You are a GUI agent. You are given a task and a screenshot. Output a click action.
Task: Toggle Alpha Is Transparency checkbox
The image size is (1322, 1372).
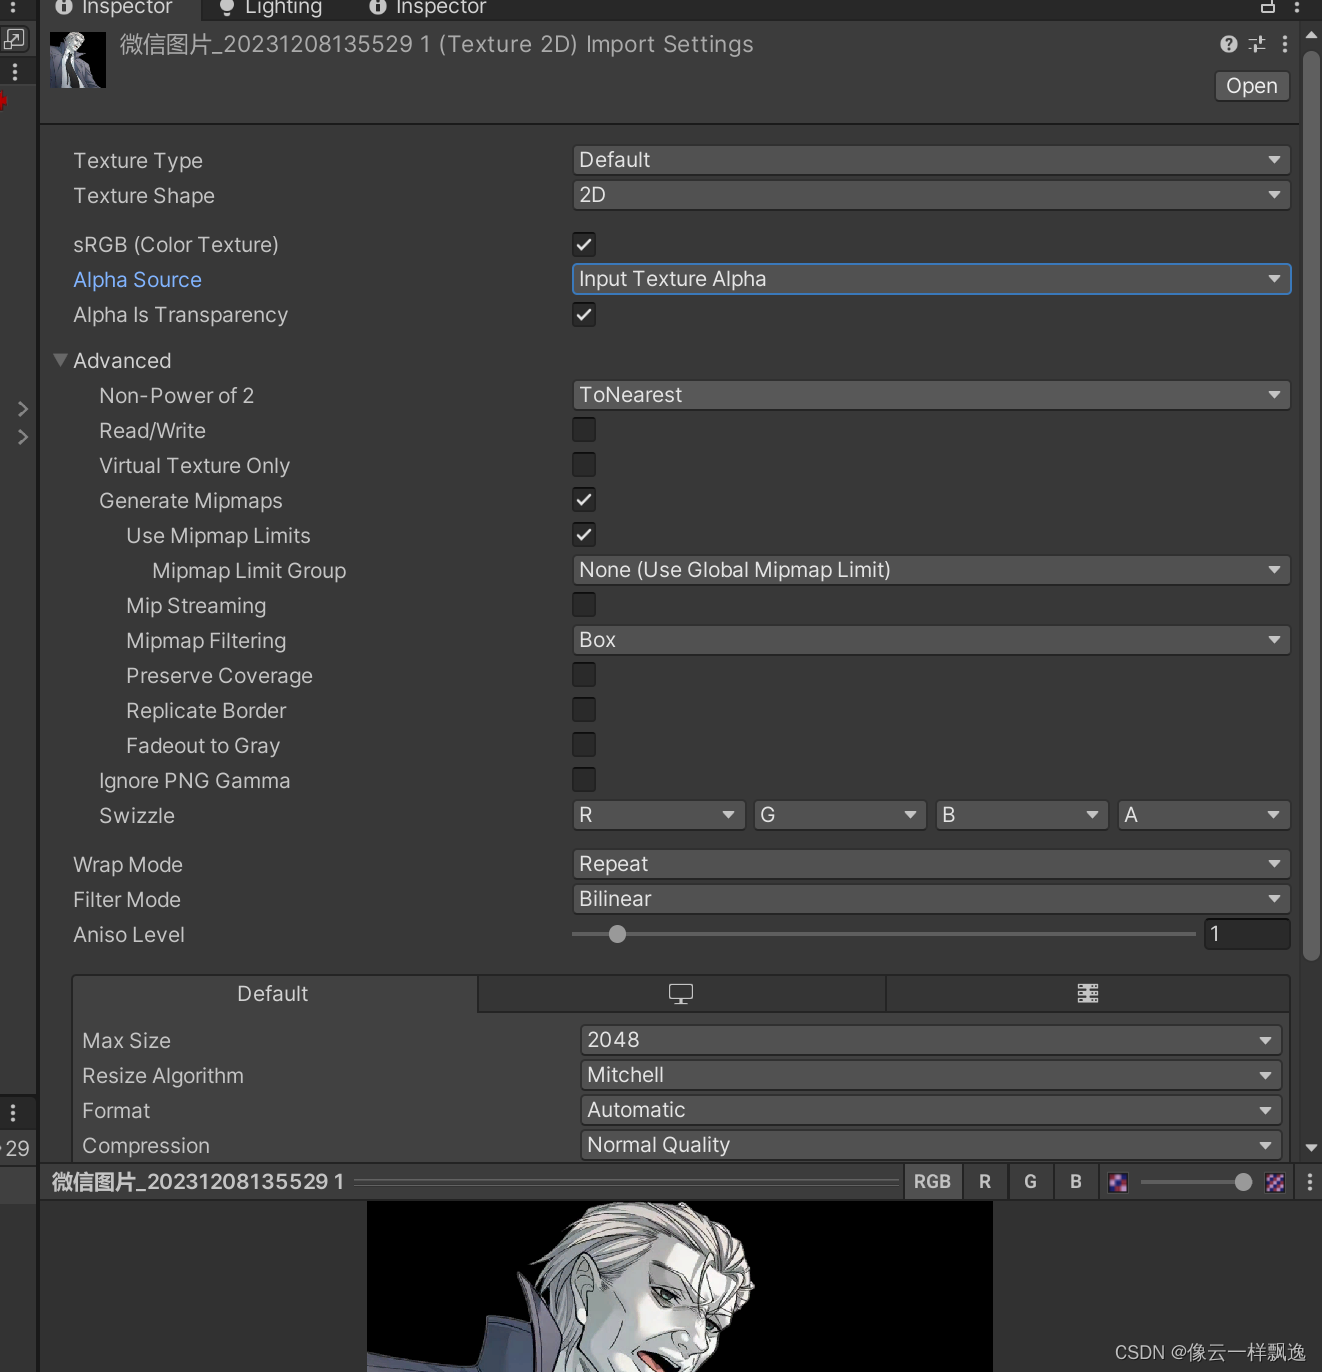(584, 314)
